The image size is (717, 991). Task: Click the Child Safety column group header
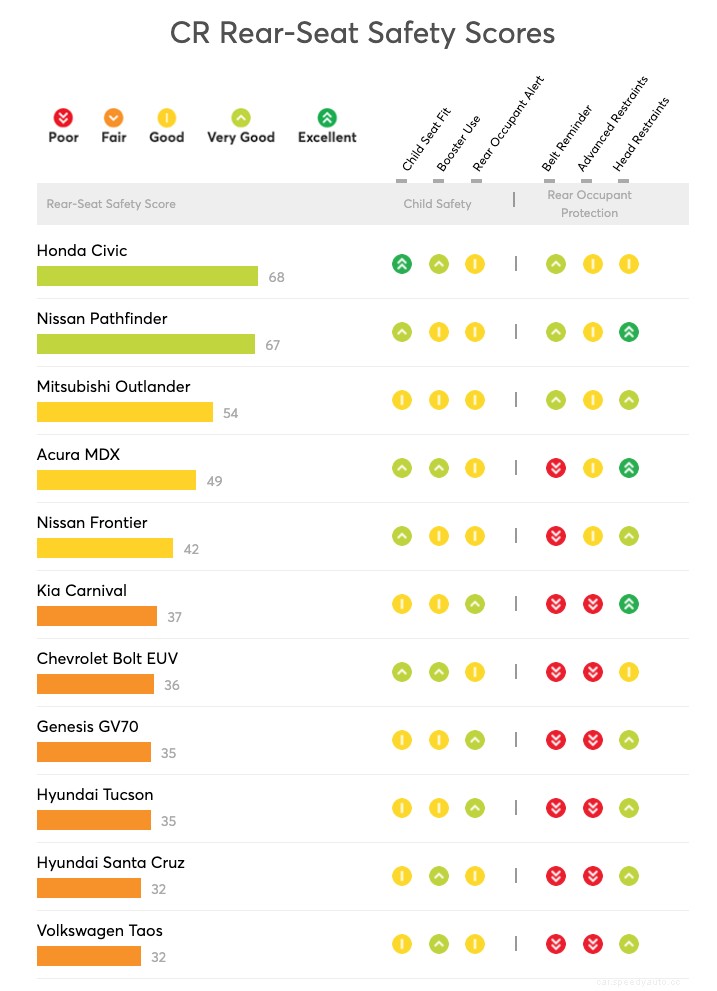click(x=437, y=204)
